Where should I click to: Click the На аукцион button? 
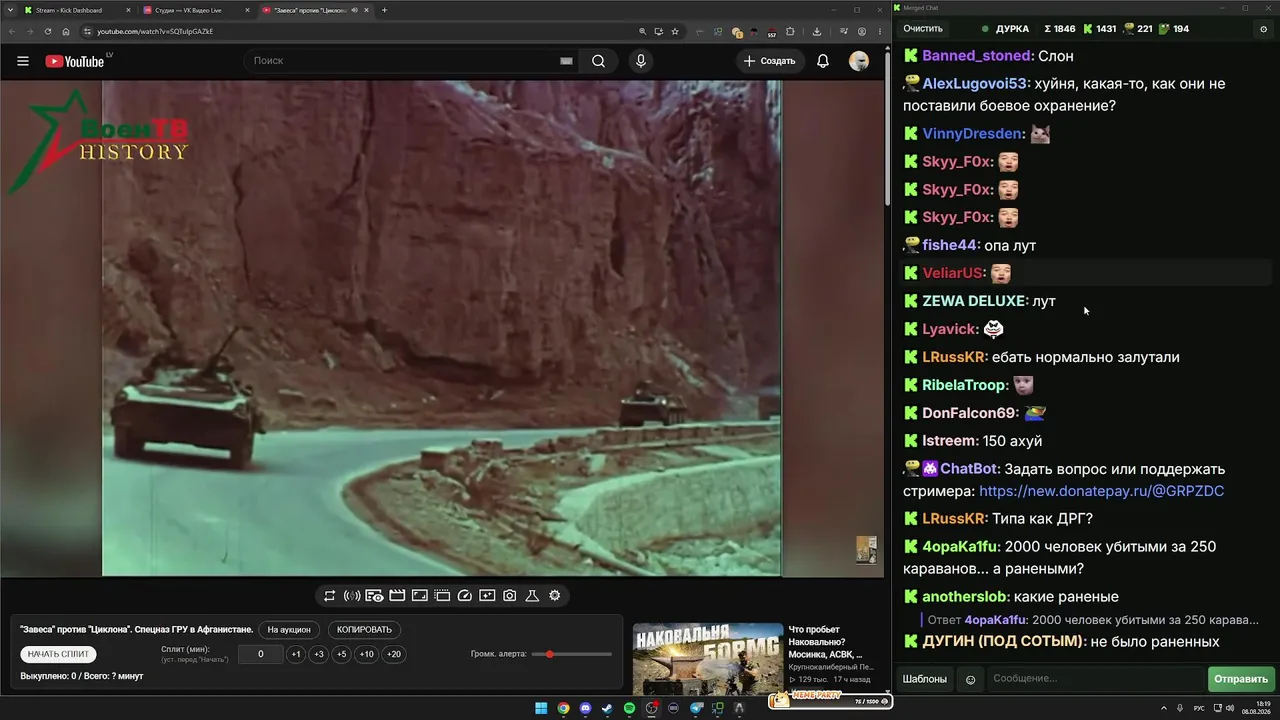(x=290, y=630)
